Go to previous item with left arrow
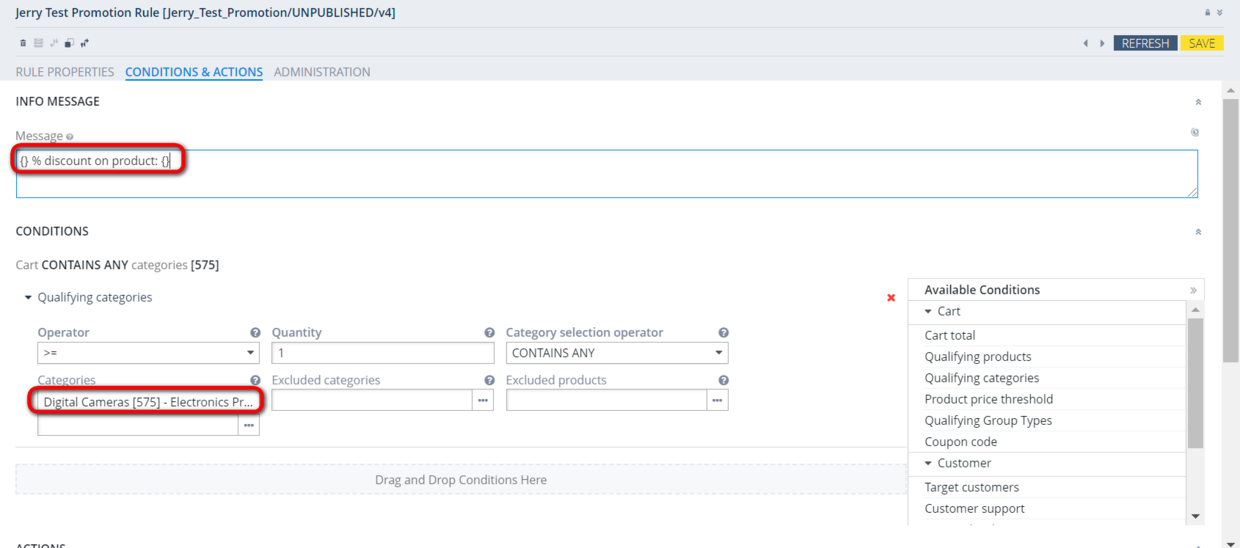Image resolution: width=1240 pixels, height=548 pixels. coord(1086,44)
